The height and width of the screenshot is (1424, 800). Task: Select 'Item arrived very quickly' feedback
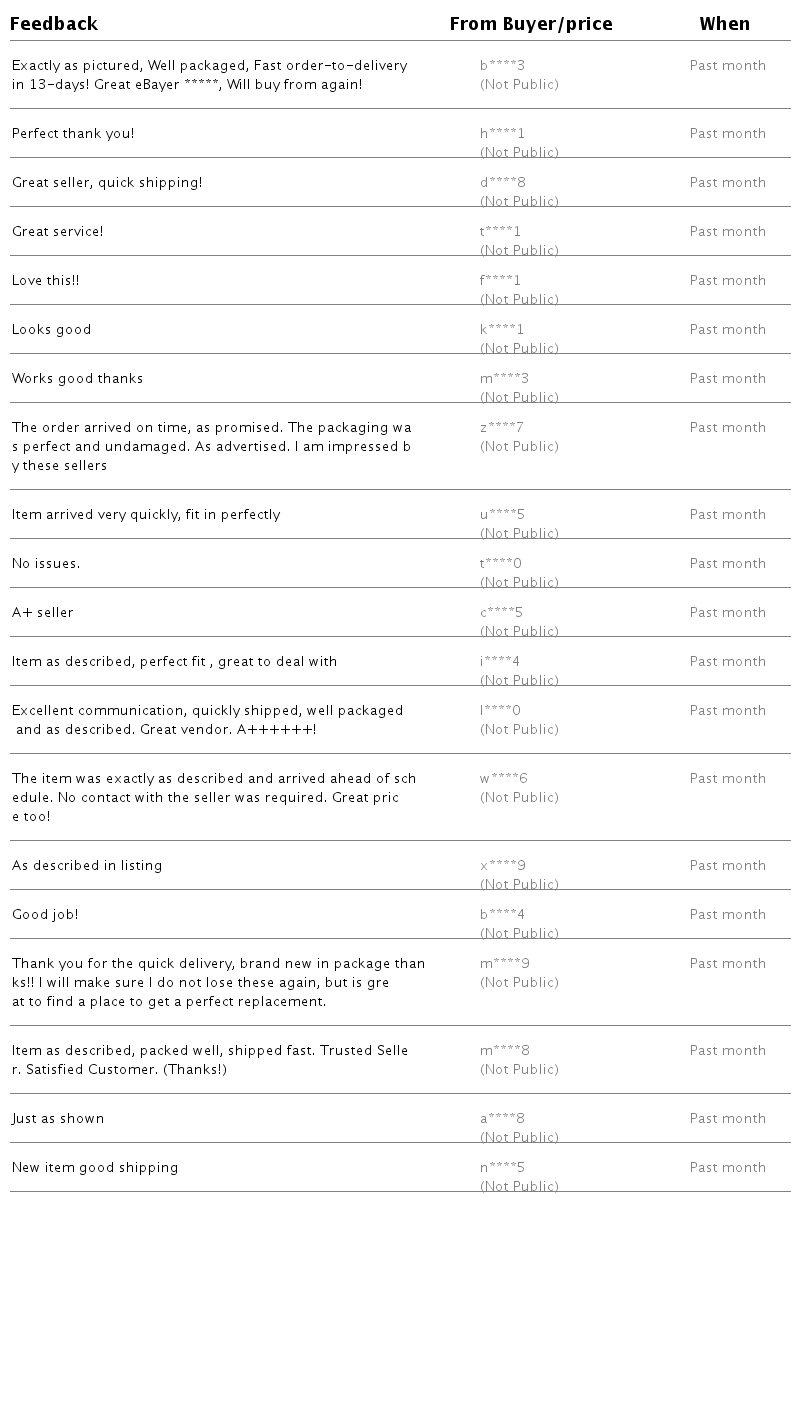tap(146, 515)
